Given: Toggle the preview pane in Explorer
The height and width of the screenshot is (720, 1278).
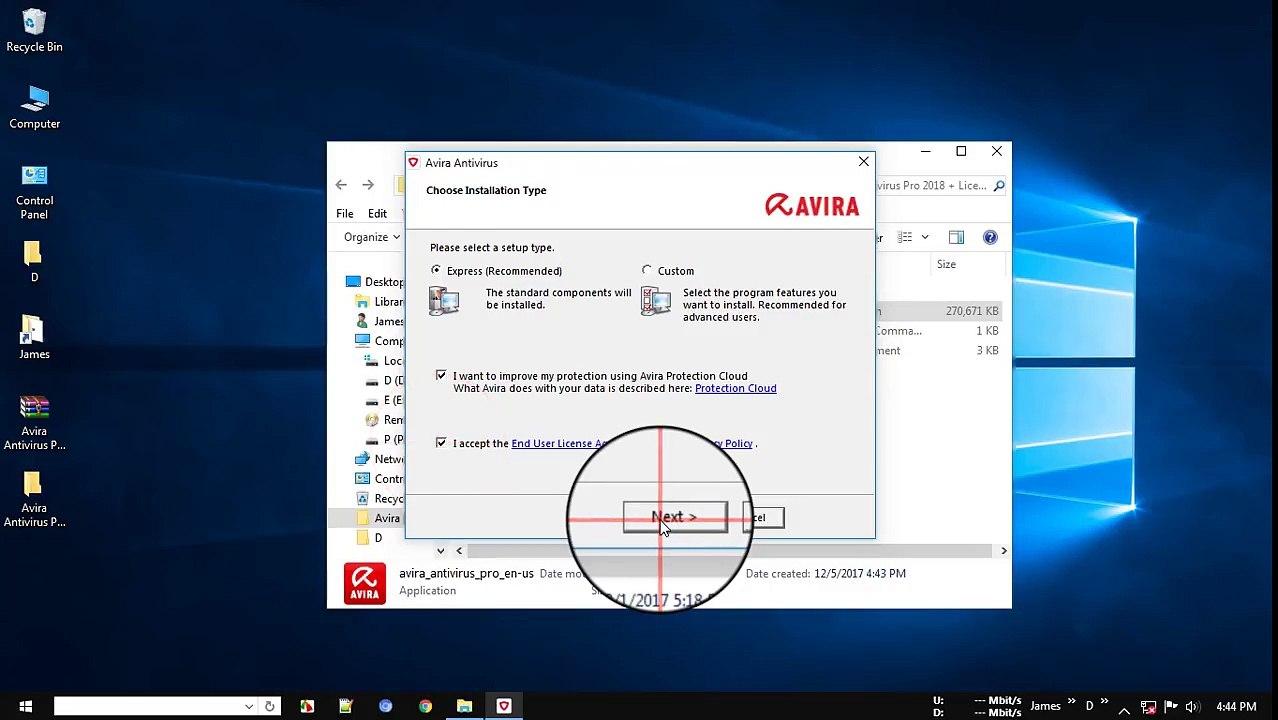Looking at the screenshot, I should click(x=956, y=237).
